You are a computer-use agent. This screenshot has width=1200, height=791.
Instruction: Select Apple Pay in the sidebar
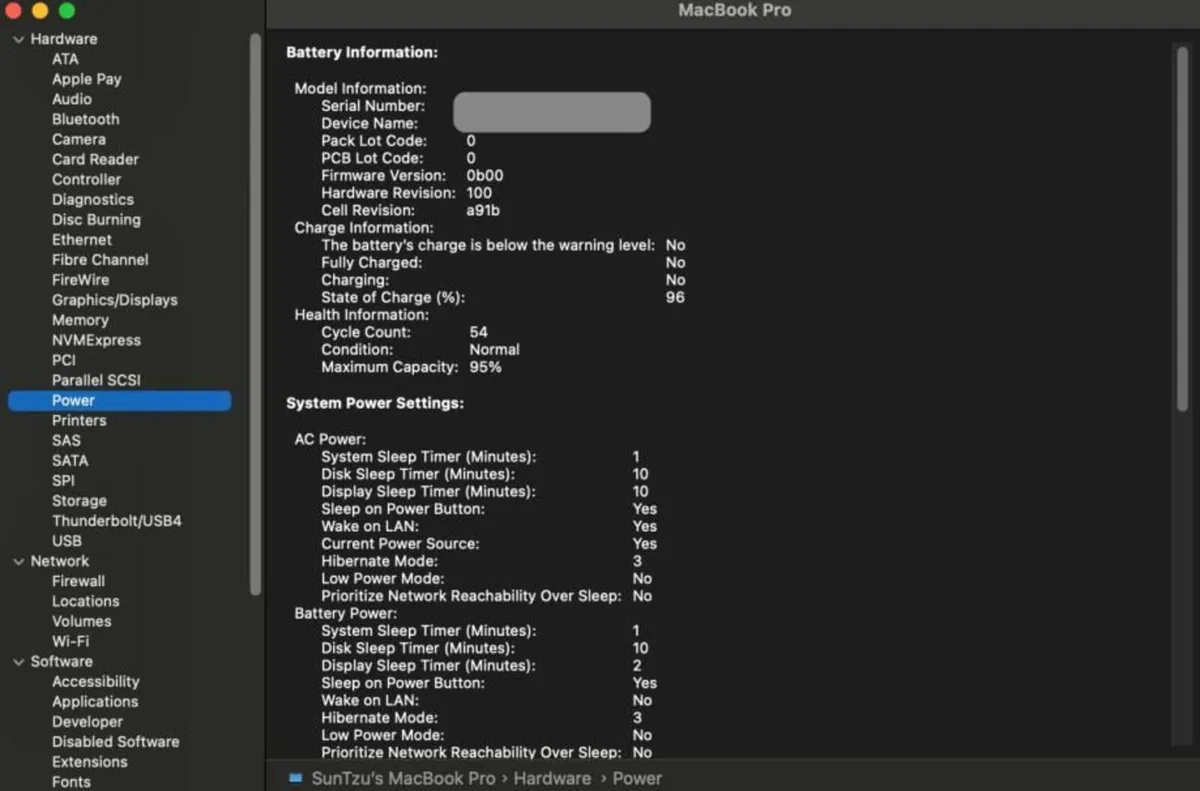pos(87,79)
